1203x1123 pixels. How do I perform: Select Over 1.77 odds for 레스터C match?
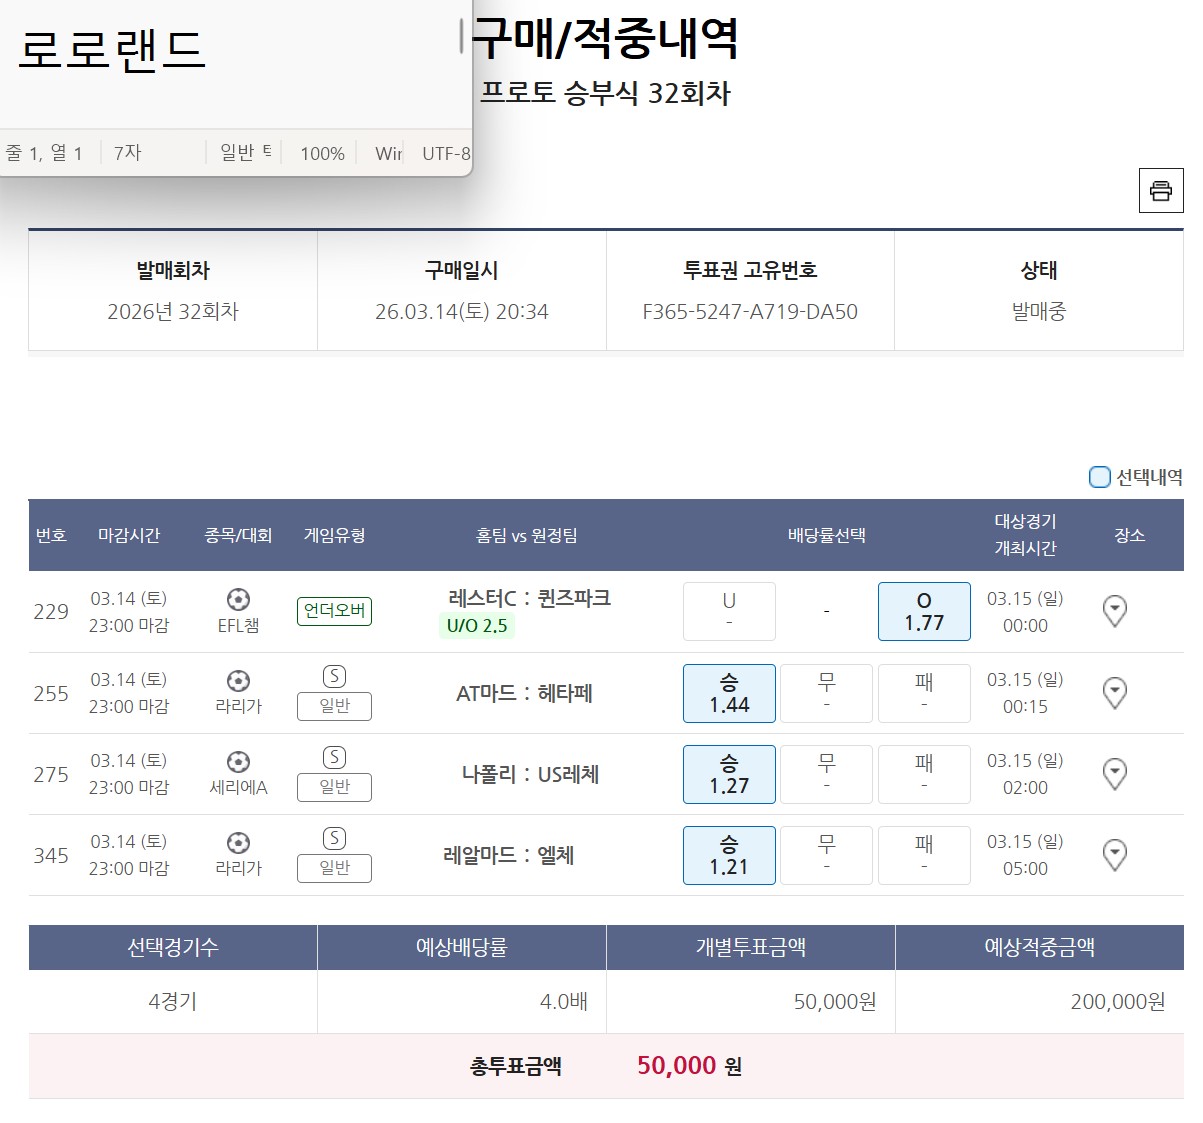coord(923,611)
